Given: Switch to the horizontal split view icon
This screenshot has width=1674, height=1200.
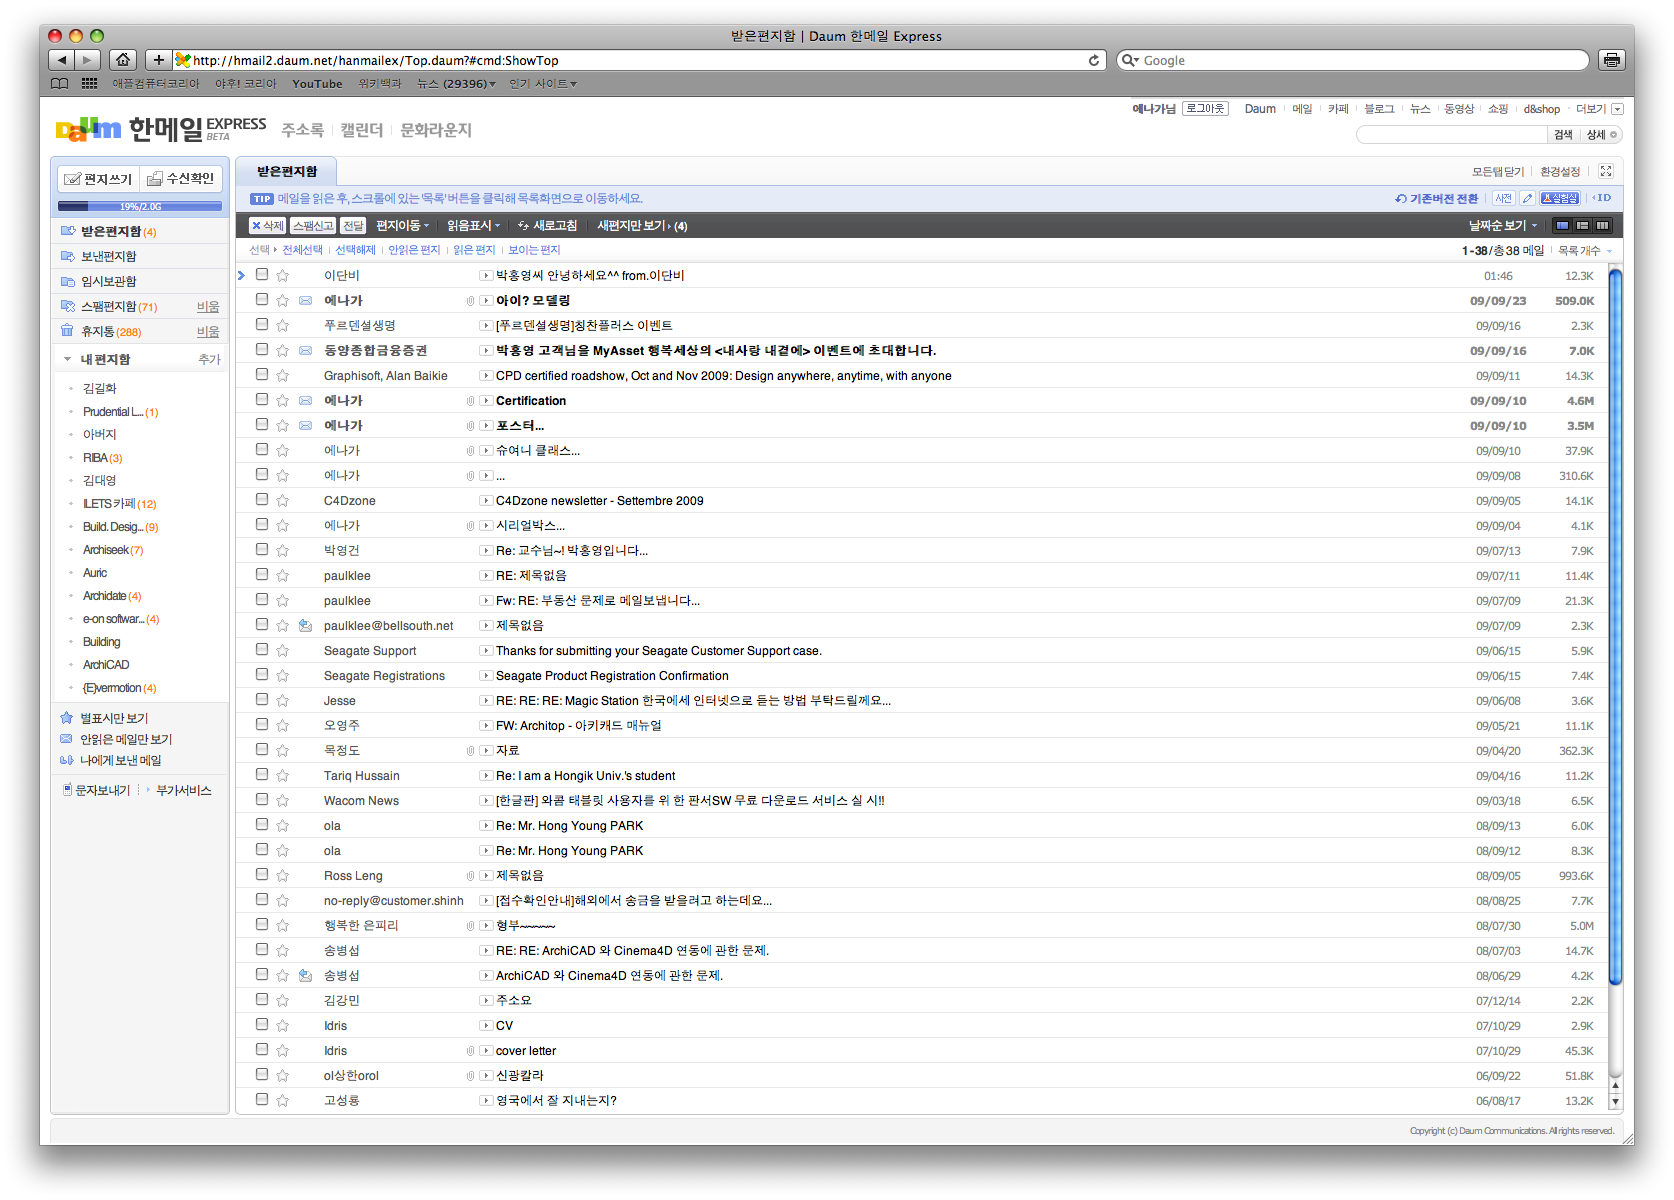Looking at the screenshot, I should [x=1583, y=226].
